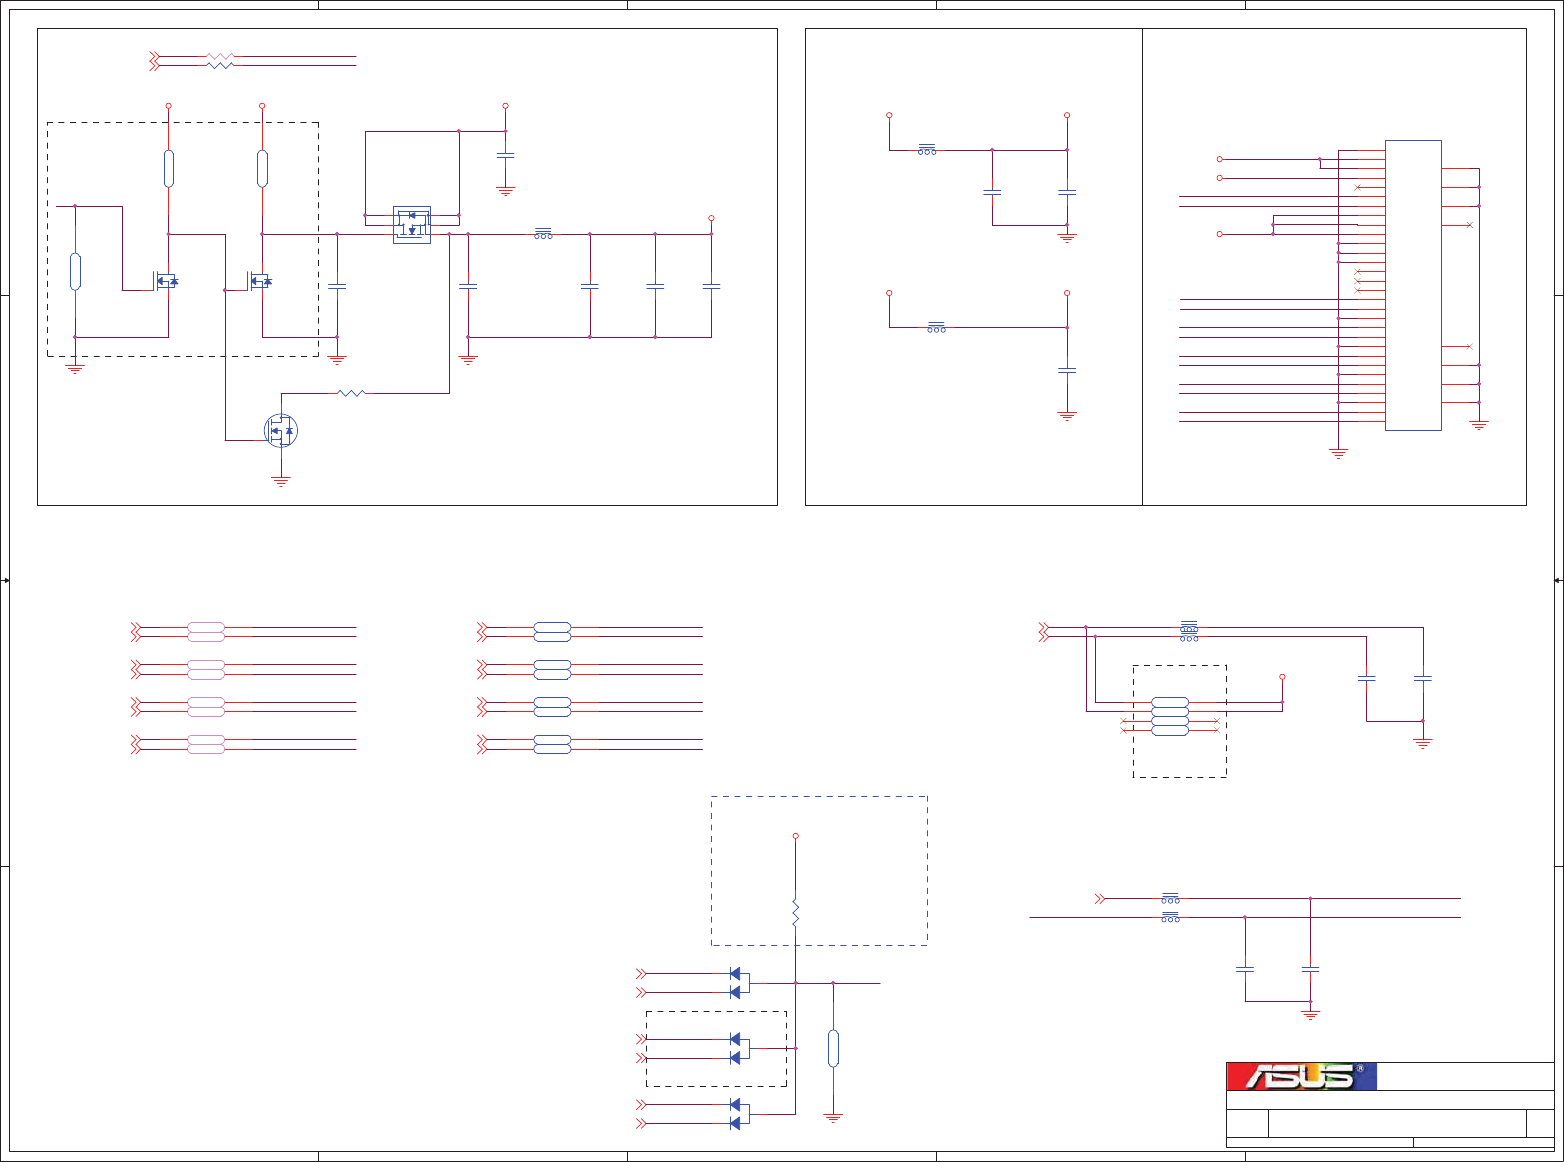Click the ground symbol of the bottom-right filter
The height and width of the screenshot is (1162, 1564).
(x=1310, y=1015)
